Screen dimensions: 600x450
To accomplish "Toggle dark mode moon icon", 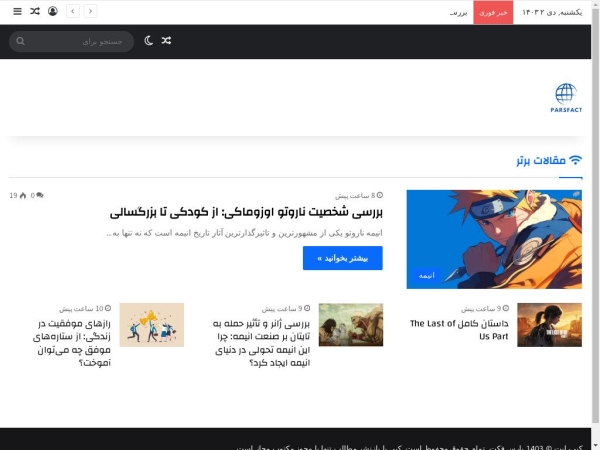I will [x=148, y=41].
